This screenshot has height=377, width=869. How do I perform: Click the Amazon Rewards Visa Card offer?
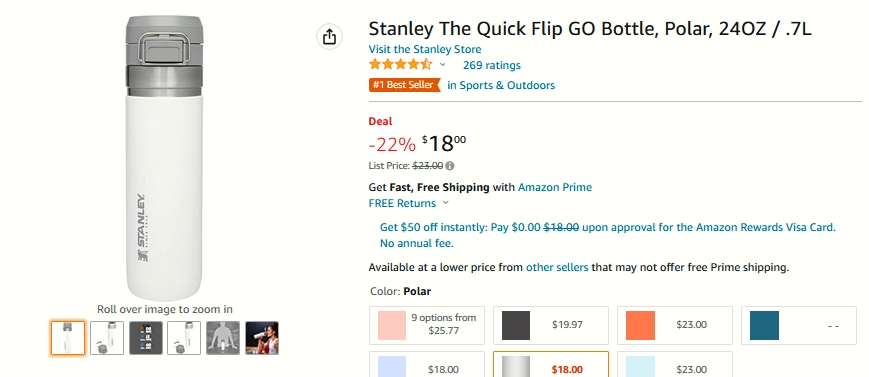point(607,235)
